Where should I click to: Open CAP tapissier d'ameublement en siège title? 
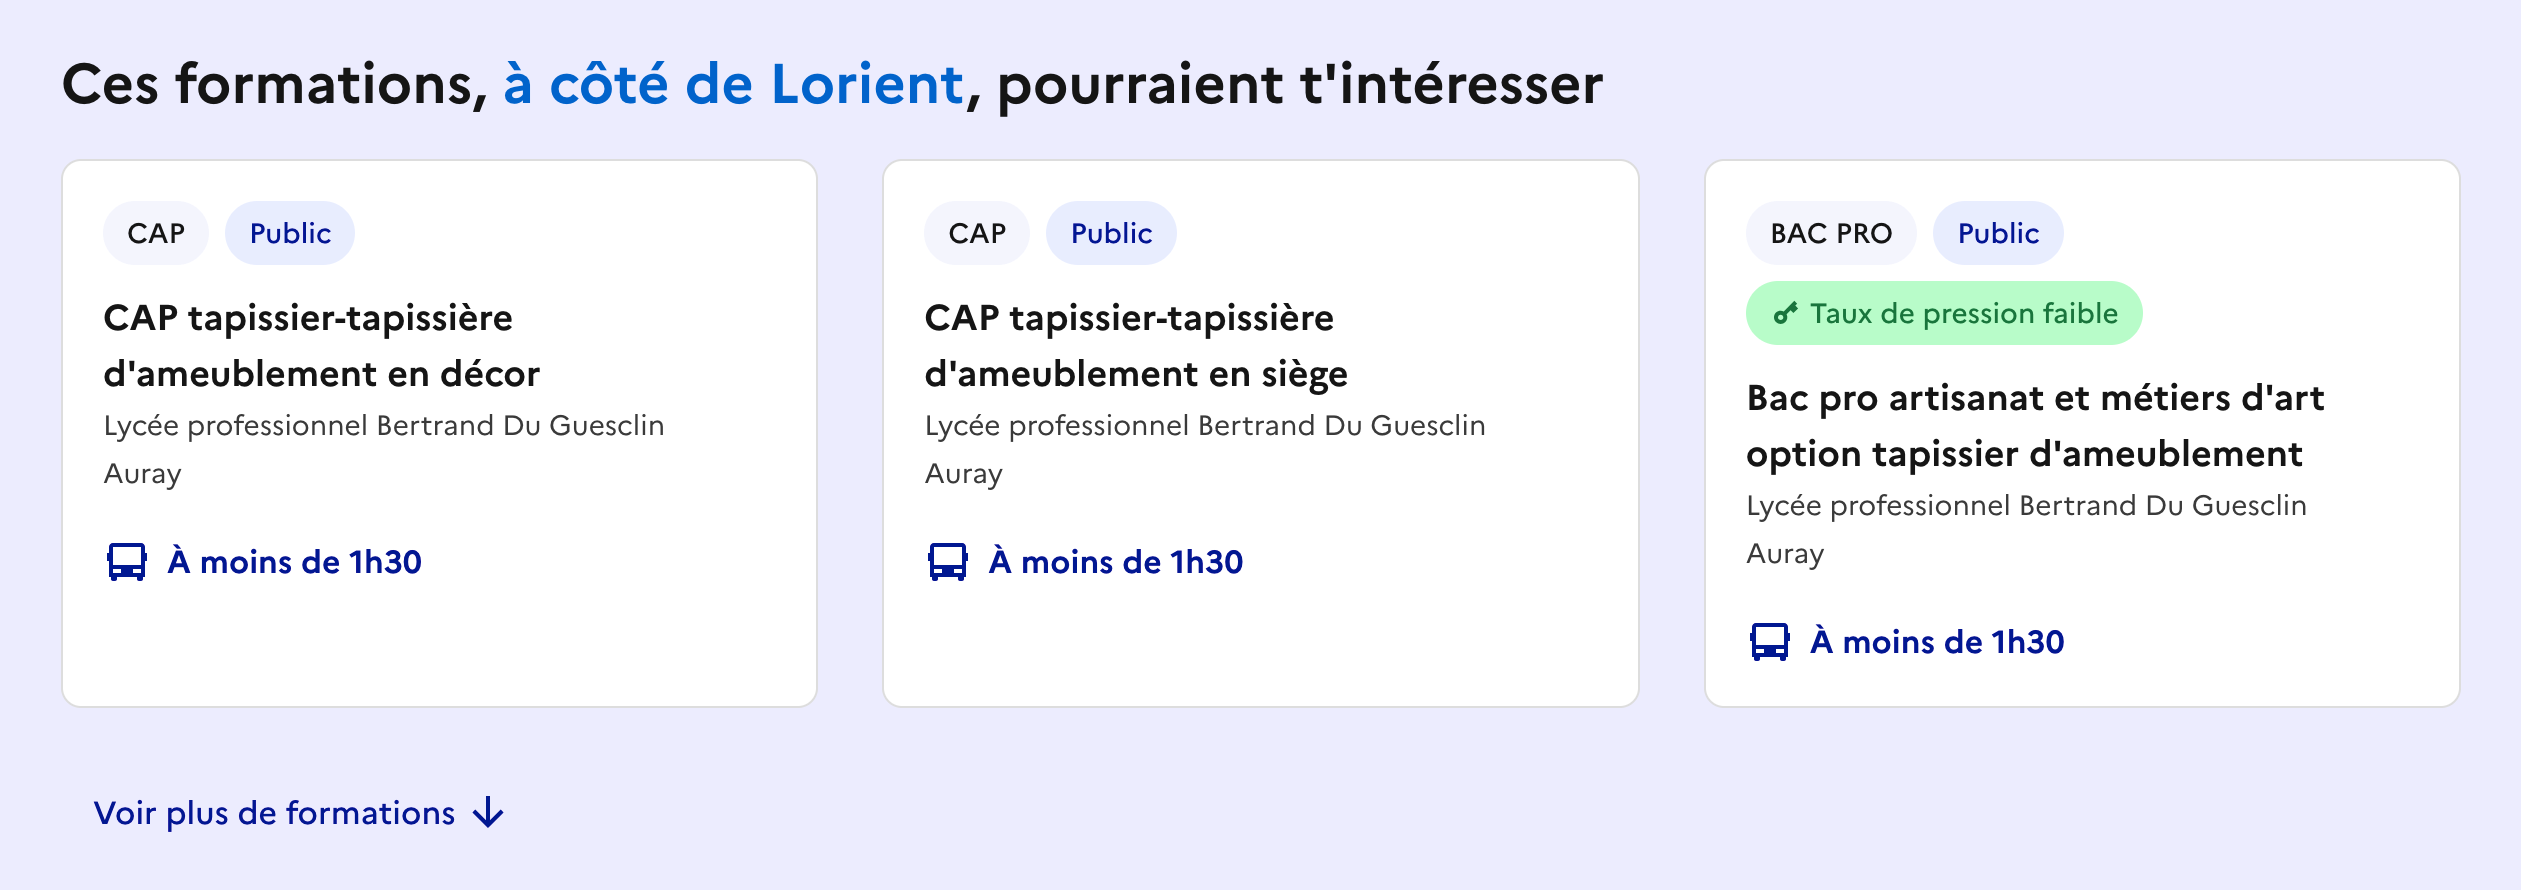tap(1135, 346)
